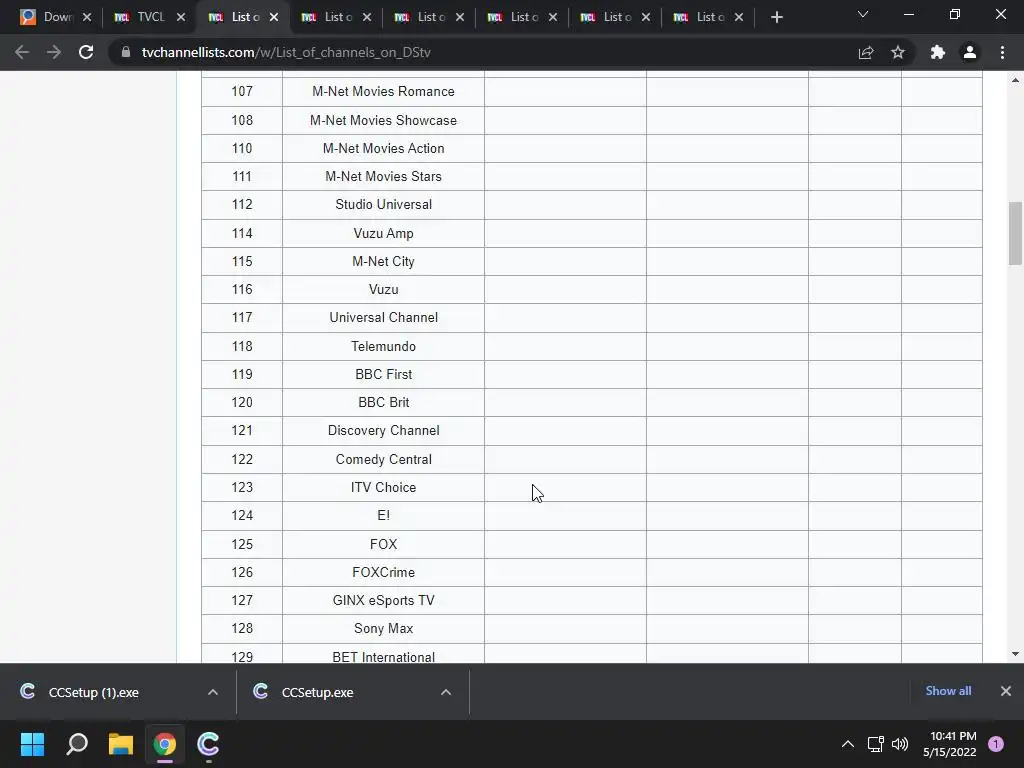Click the CCleaner taskbar icon
1024x768 pixels.
point(208,744)
